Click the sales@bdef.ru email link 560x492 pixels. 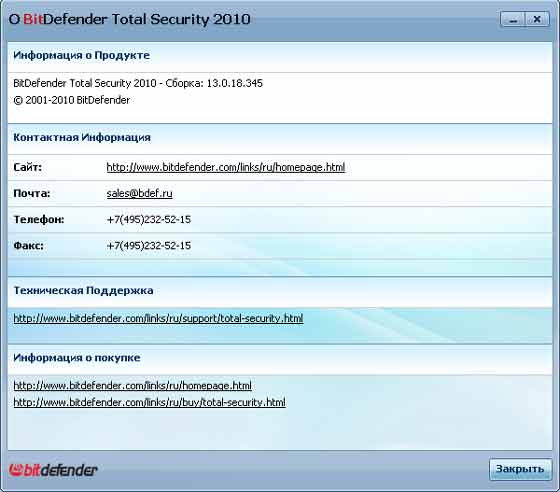139,193
